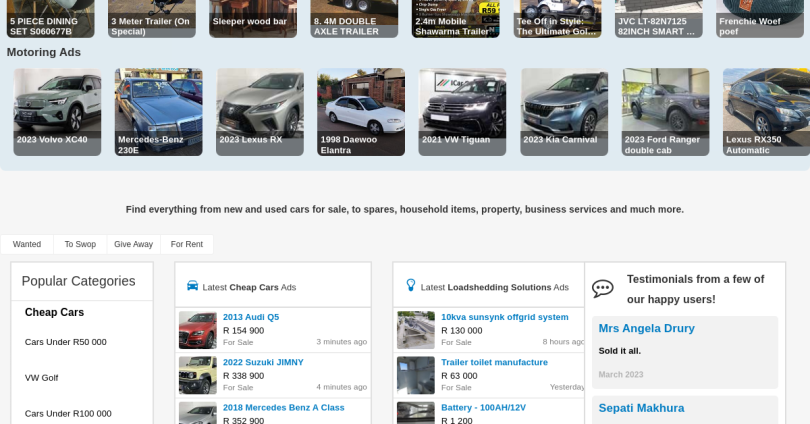Open the Trailer toilet manufacture ad
The width and height of the screenshot is (810, 424).
click(494, 363)
